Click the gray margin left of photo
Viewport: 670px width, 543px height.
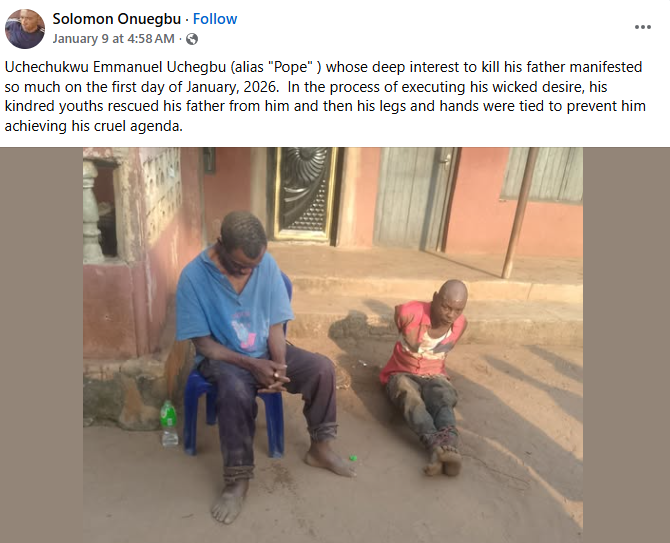pos(41,345)
